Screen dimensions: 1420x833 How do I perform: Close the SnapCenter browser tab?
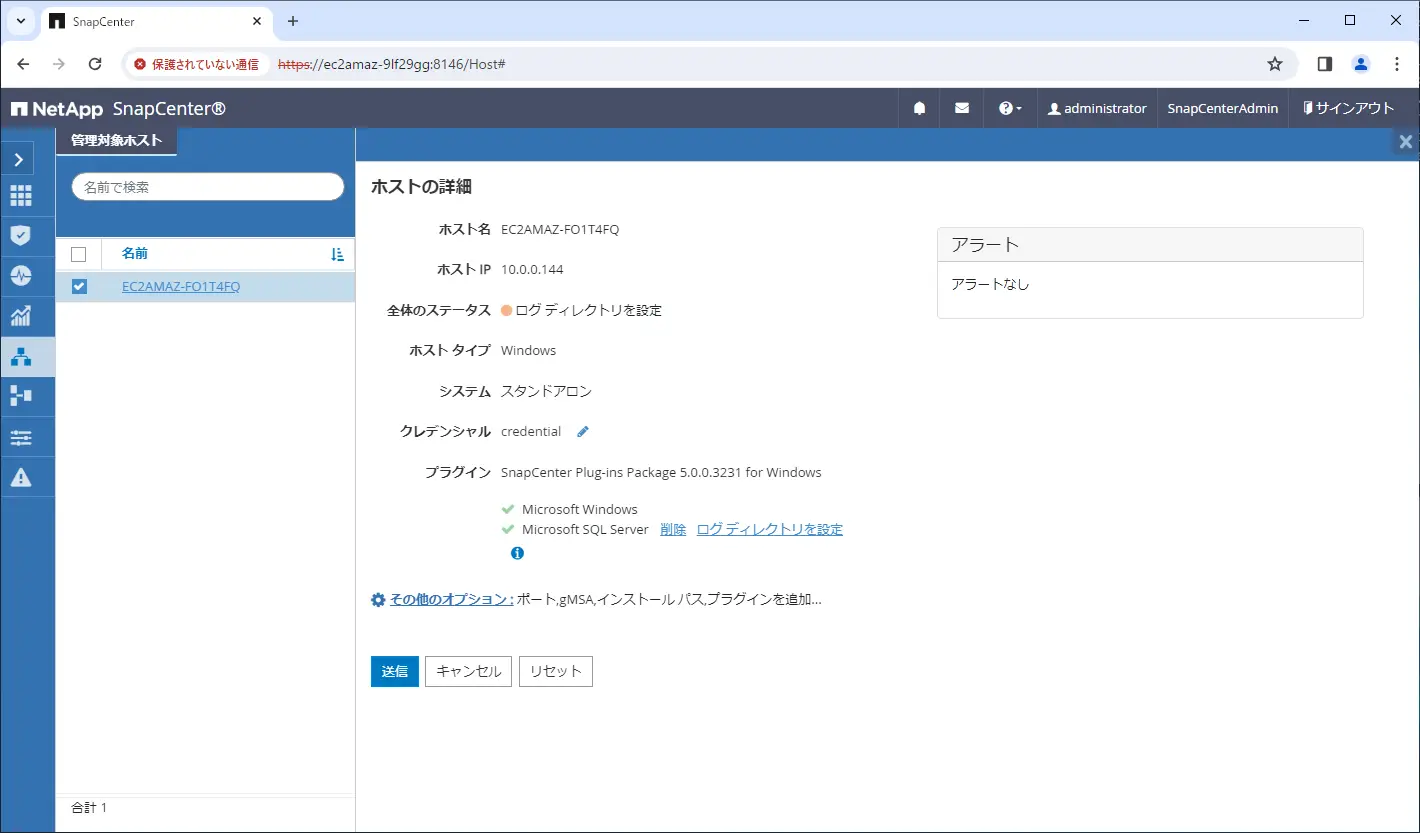click(255, 21)
